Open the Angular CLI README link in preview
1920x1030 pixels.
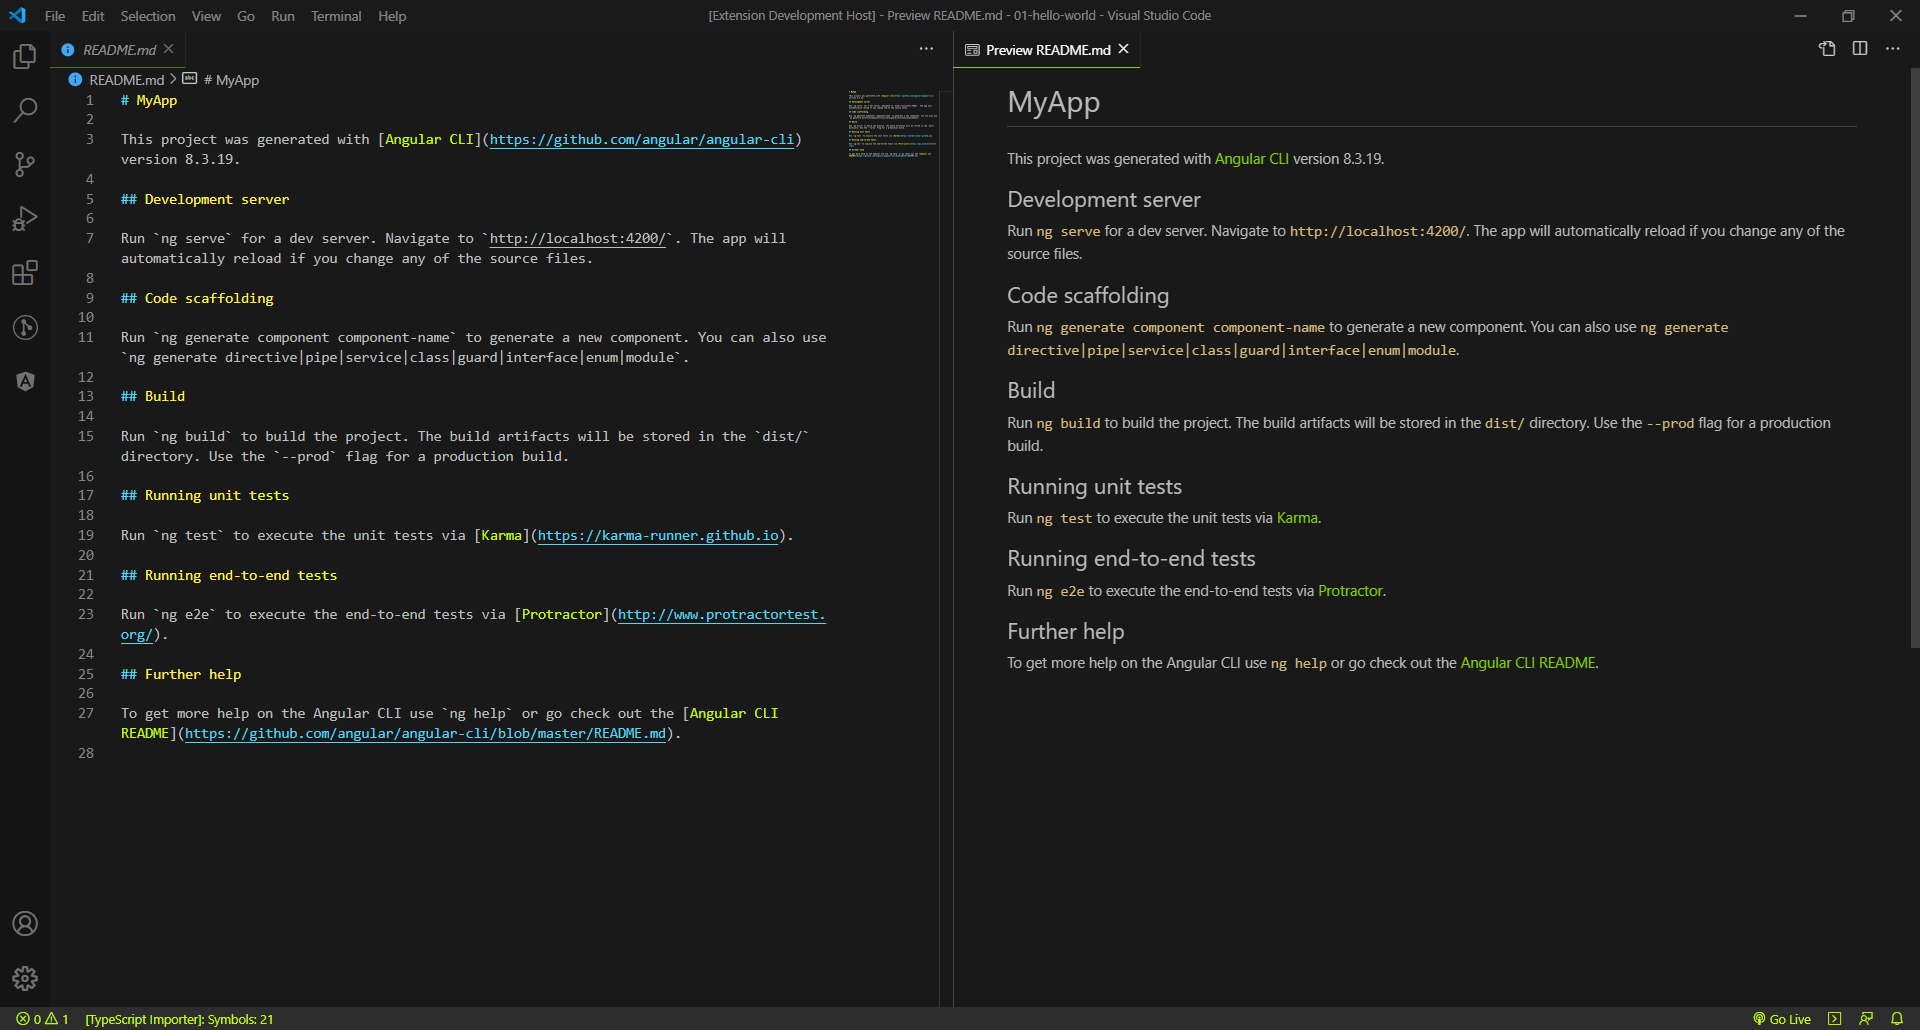click(x=1528, y=663)
